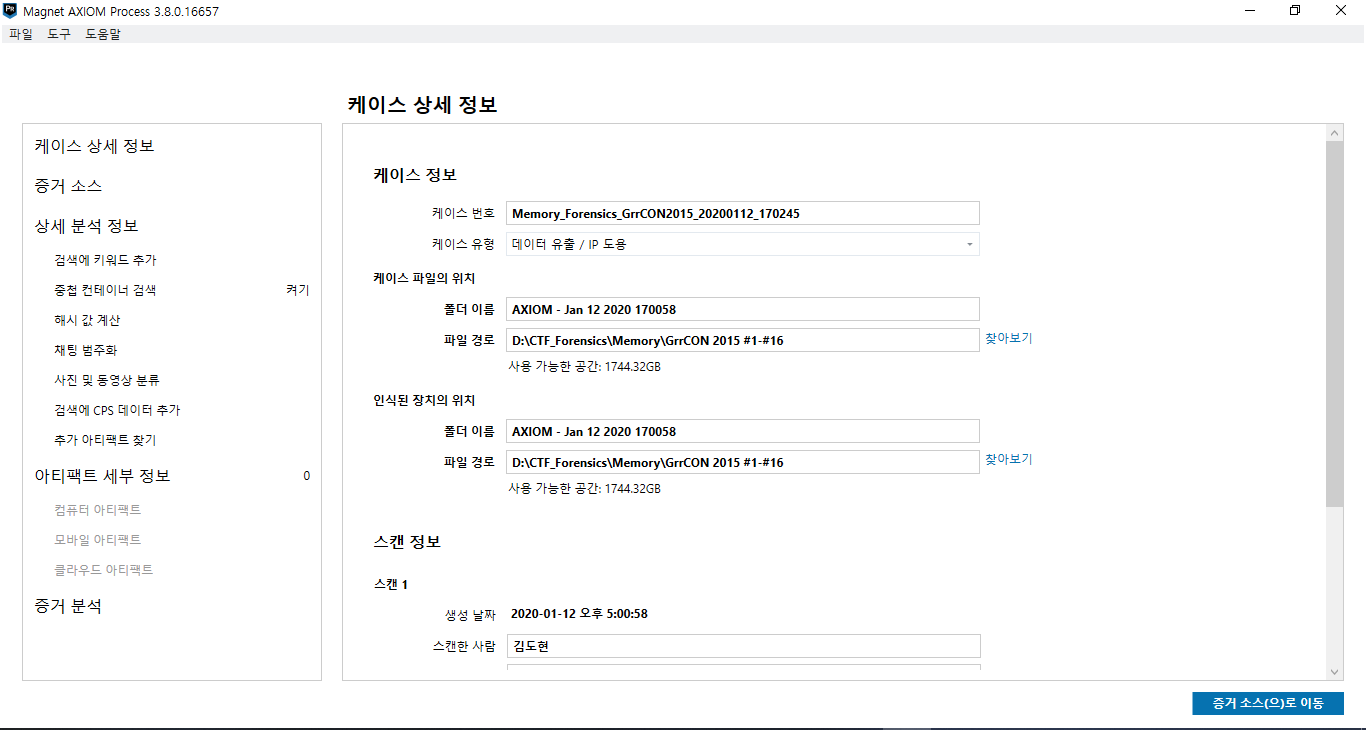Screen dimensions: 1366x730
Task: Select 클라우드 아티팩트 item
Action: (x=104, y=570)
